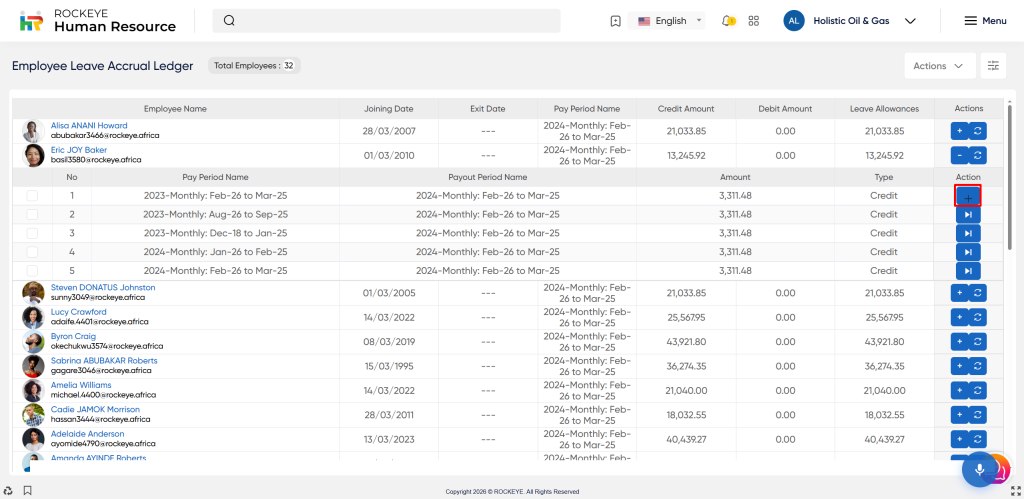Click the Lucy Crawford name link
This screenshot has height=499, width=1024.
coord(79,312)
